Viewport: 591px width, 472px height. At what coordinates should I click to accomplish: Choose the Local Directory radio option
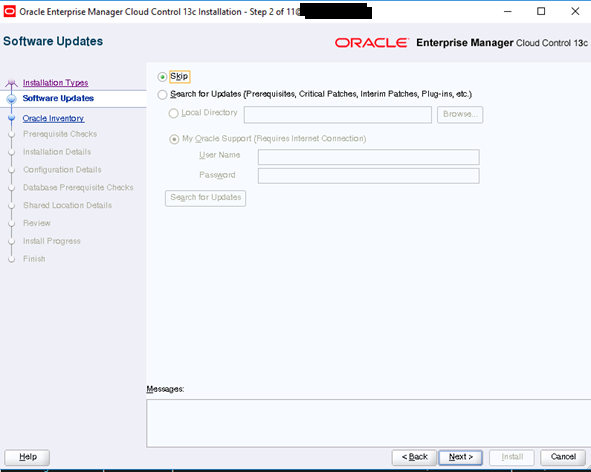(173, 113)
